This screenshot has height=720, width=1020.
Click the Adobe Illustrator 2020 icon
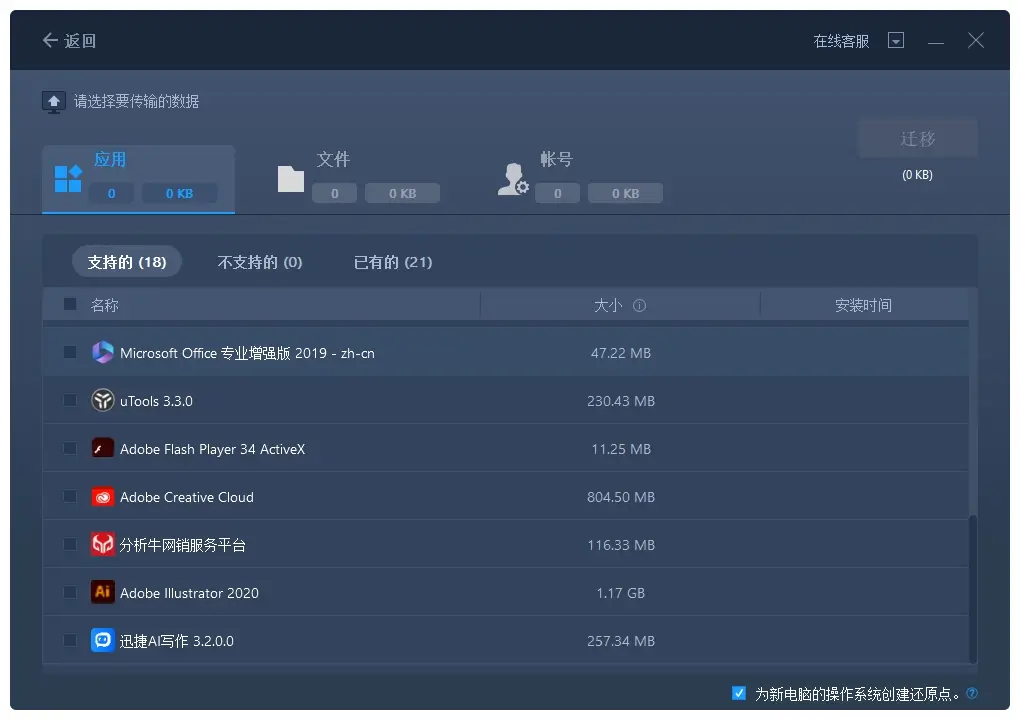click(103, 592)
